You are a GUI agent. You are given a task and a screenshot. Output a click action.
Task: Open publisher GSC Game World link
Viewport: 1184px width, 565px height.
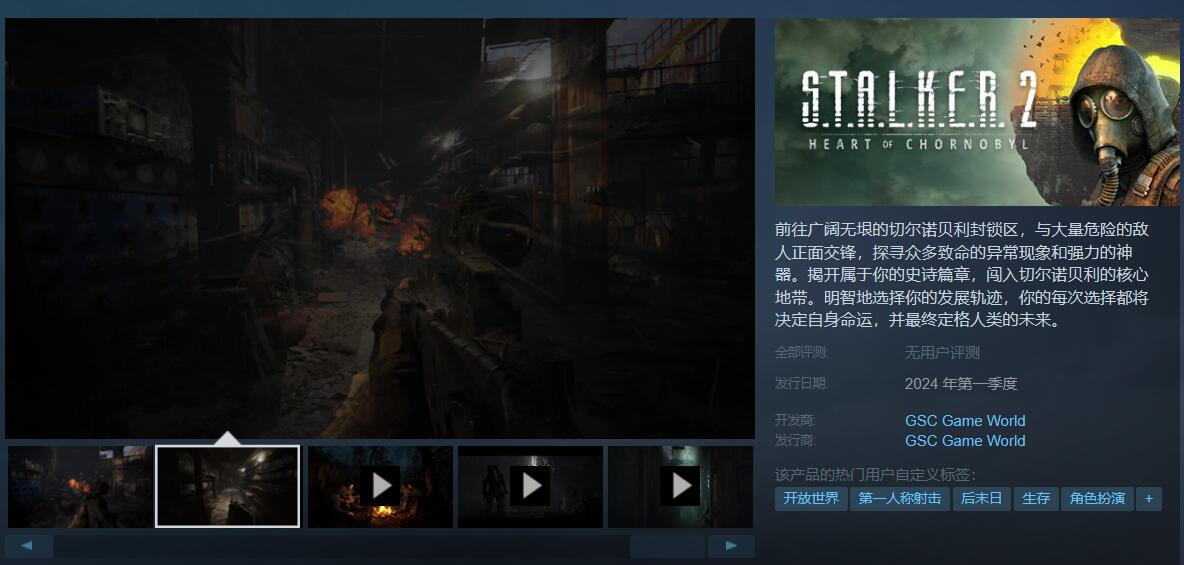pyautogui.click(x=965, y=440)
